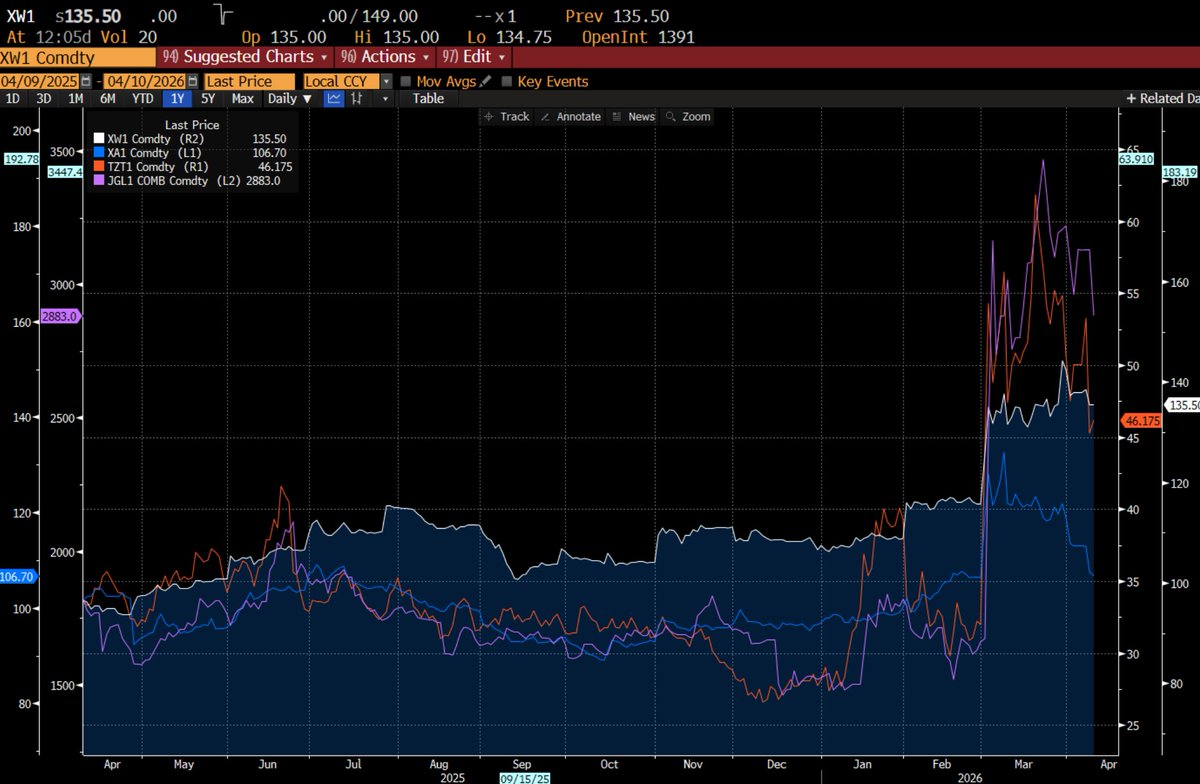Click the blue 106.70 axis price tag
The height and width of the screenshot is (784, 1200).
pyautogui.click(x=20, y=576)
